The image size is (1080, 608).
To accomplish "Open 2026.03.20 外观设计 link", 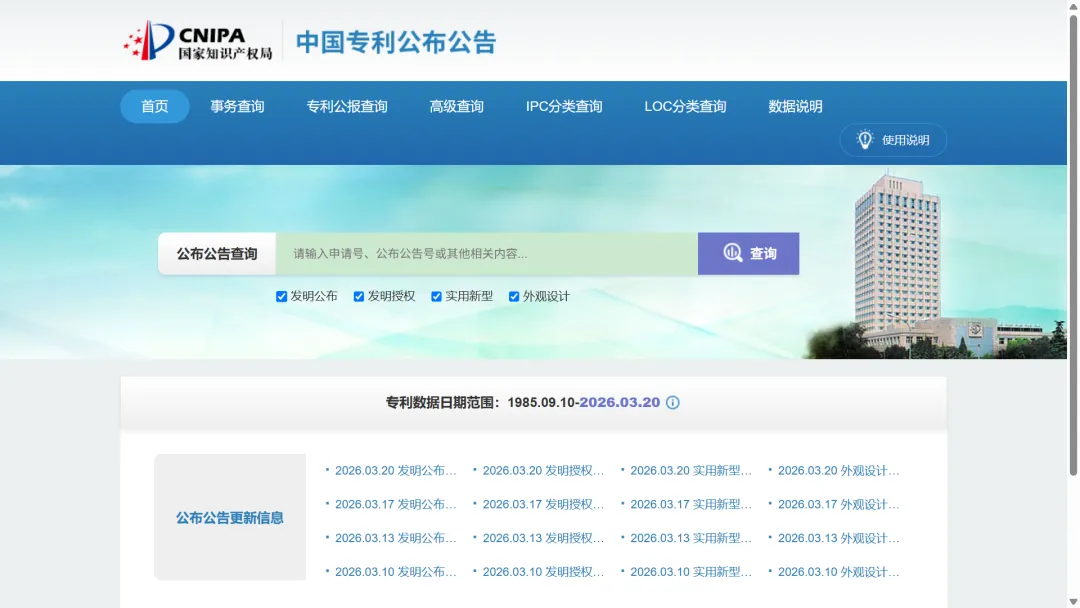I will [838, 470].
